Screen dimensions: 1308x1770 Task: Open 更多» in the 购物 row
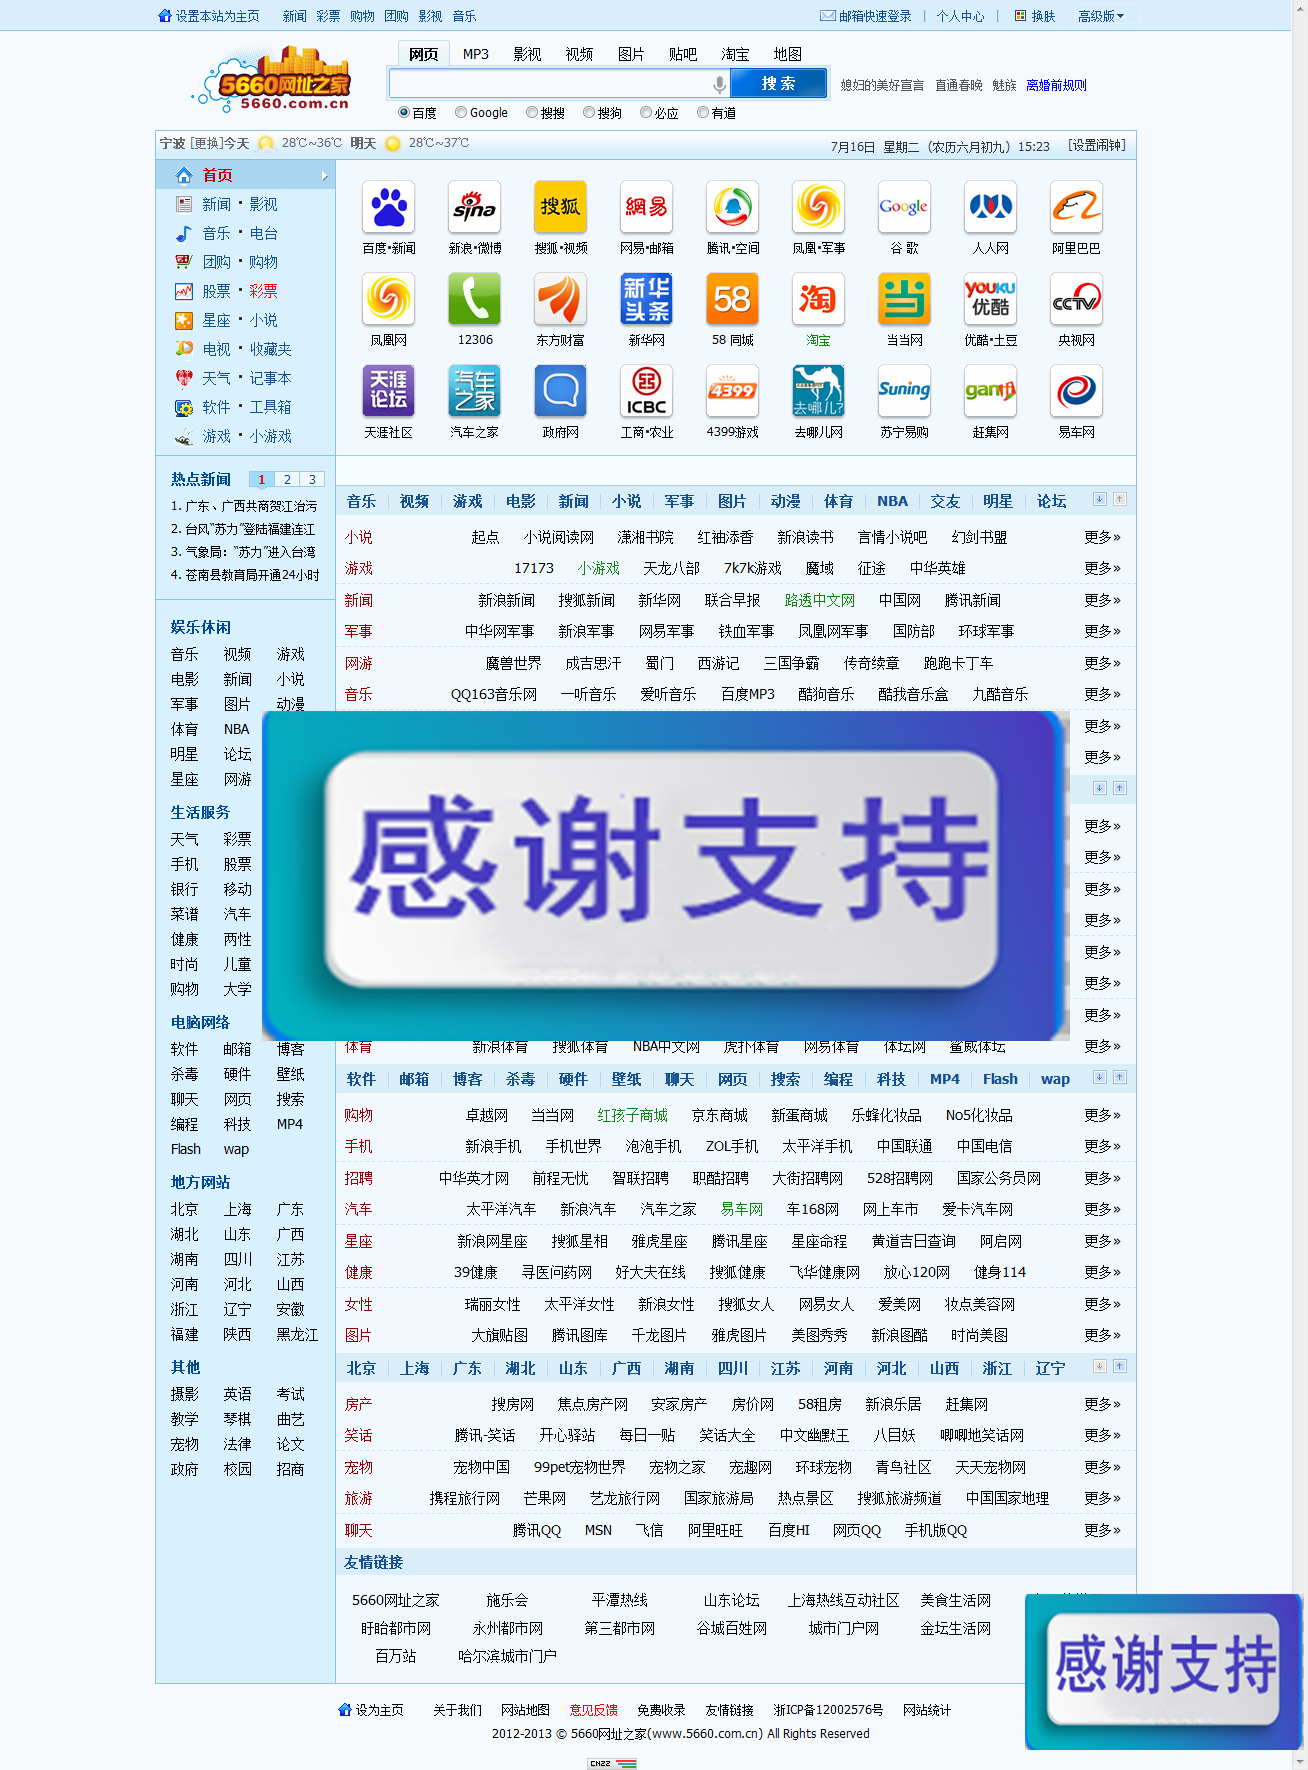1102,1115
